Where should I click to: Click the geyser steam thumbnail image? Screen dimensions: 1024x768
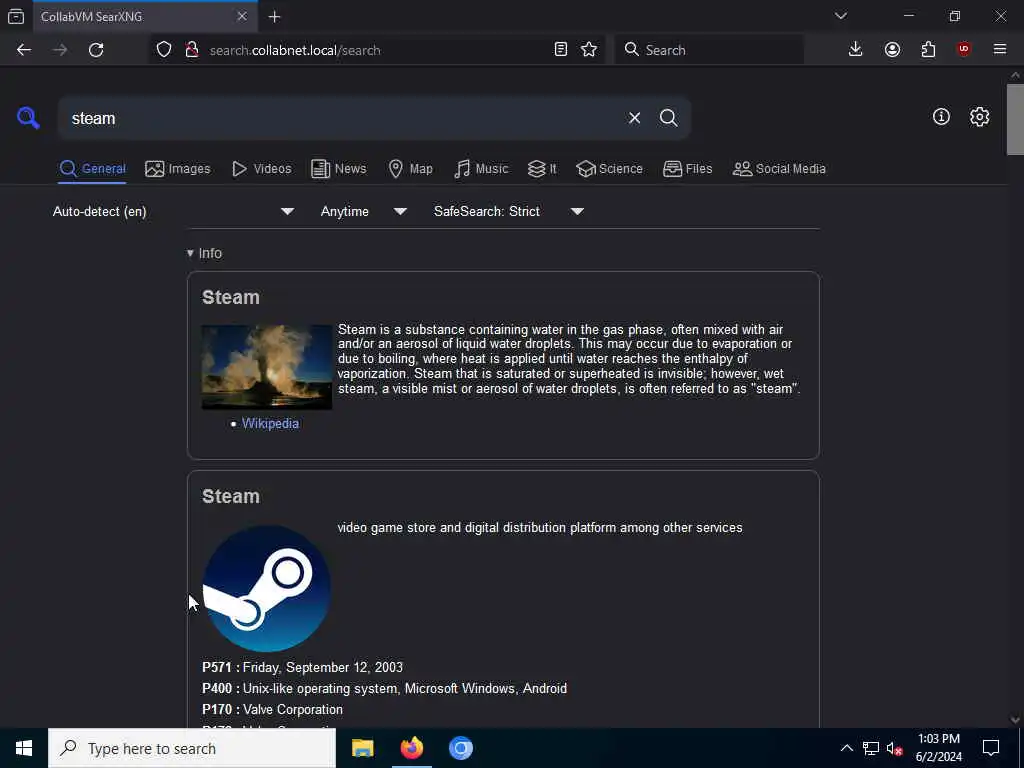tap(266, 367)
